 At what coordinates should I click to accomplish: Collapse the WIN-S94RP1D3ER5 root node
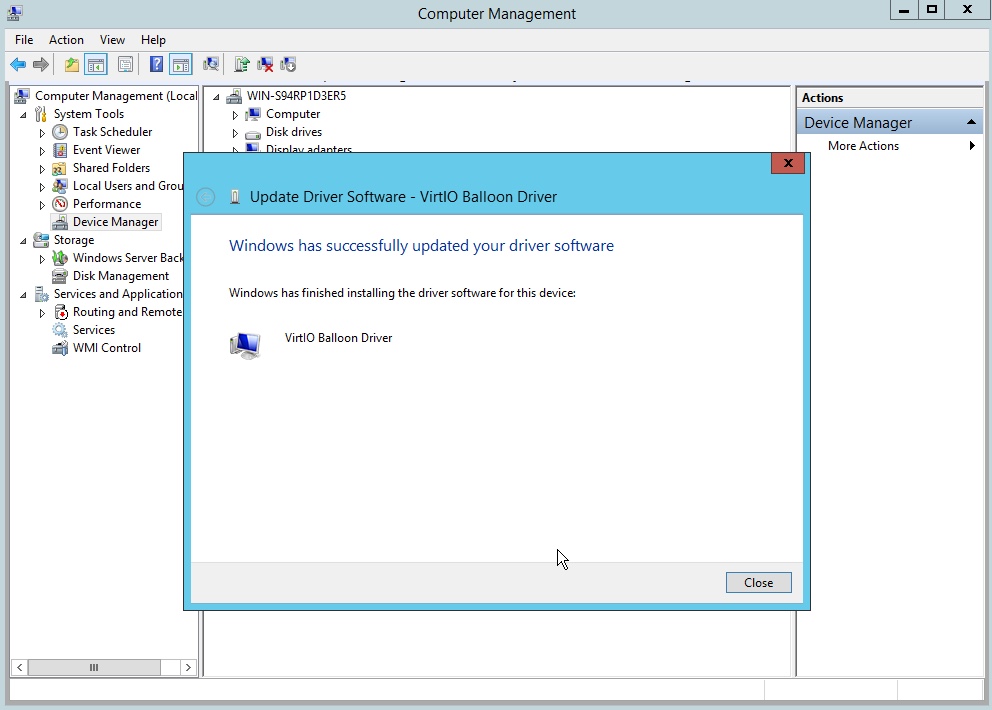coord(216,97)
